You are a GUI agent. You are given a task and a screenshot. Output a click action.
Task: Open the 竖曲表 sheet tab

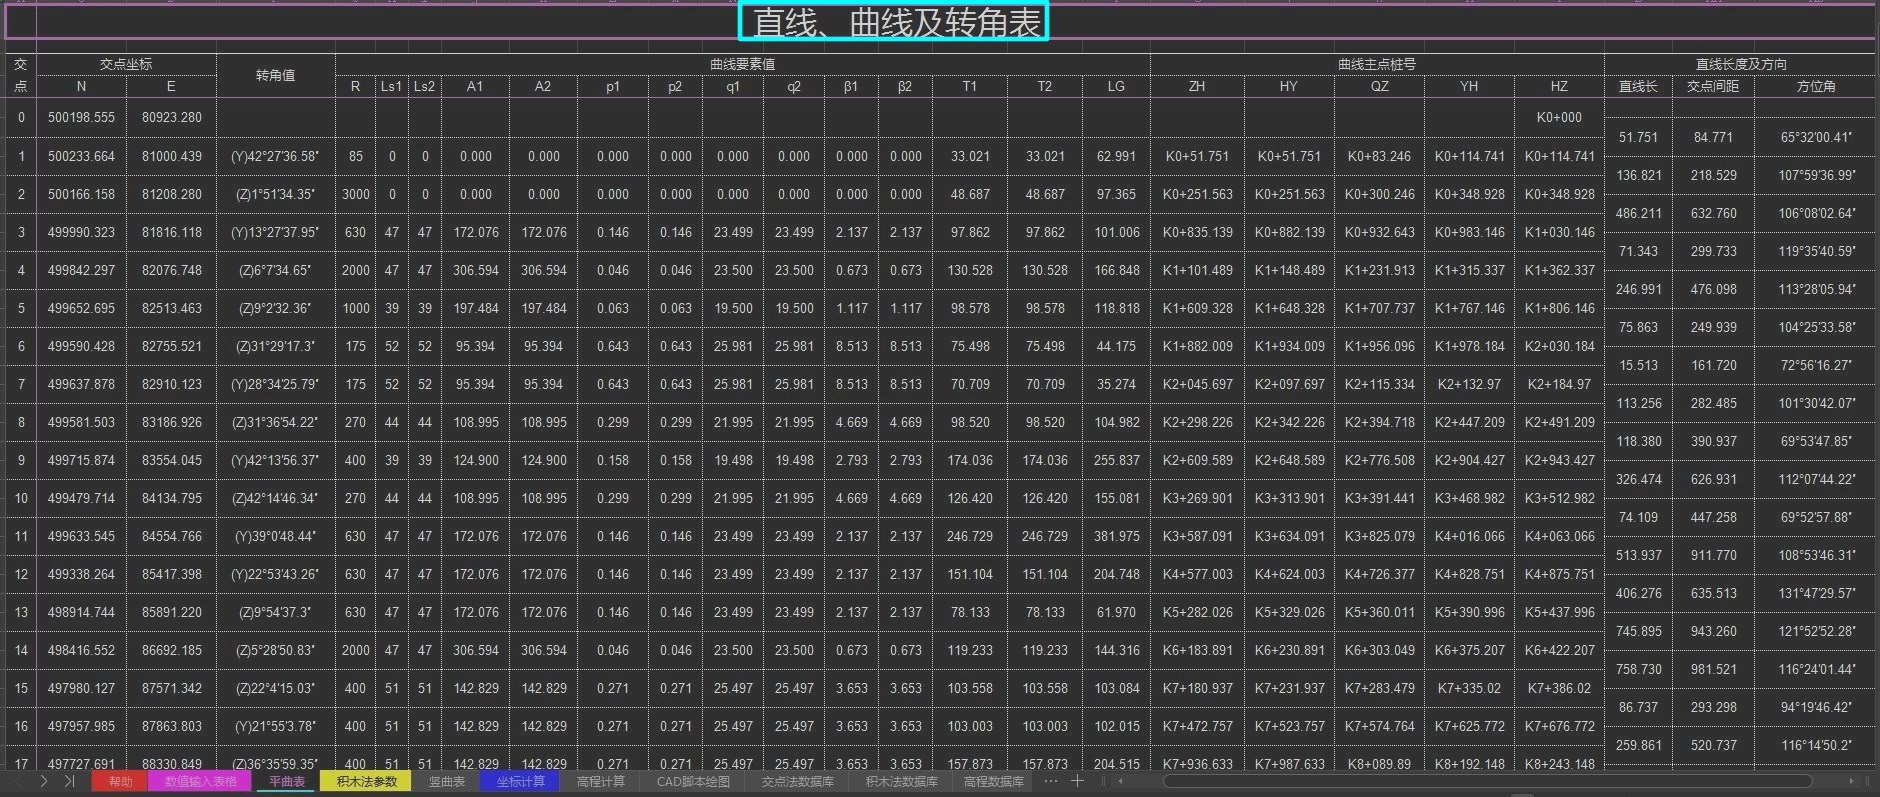[x=447, y=782]
